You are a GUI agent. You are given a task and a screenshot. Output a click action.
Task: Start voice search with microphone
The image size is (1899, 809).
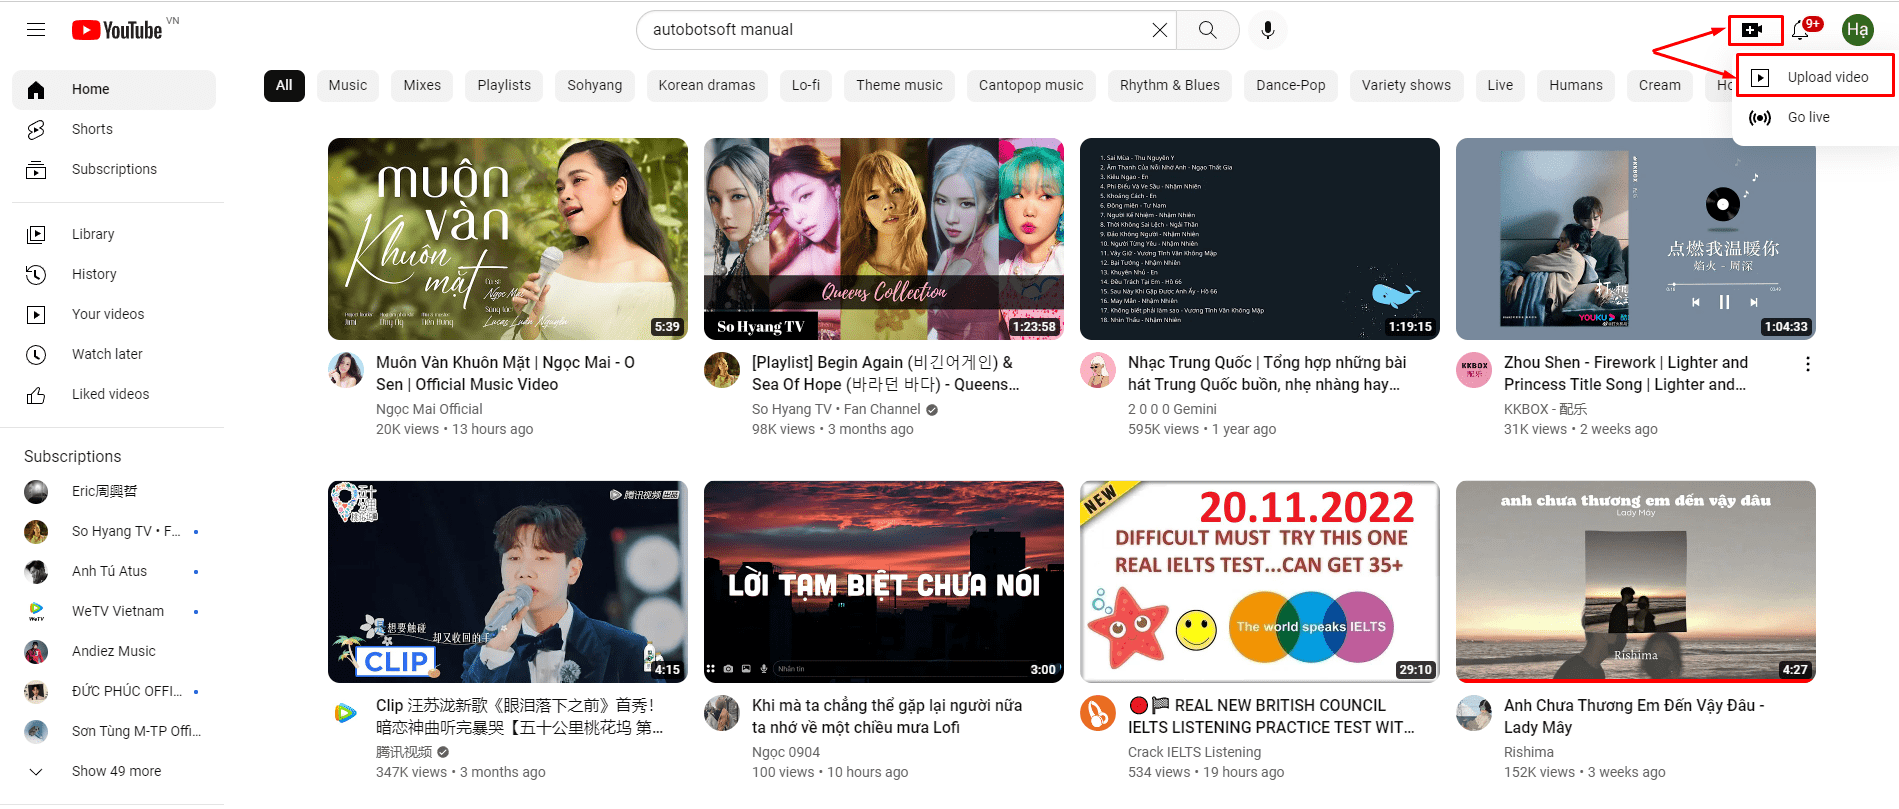point(1267,30)
